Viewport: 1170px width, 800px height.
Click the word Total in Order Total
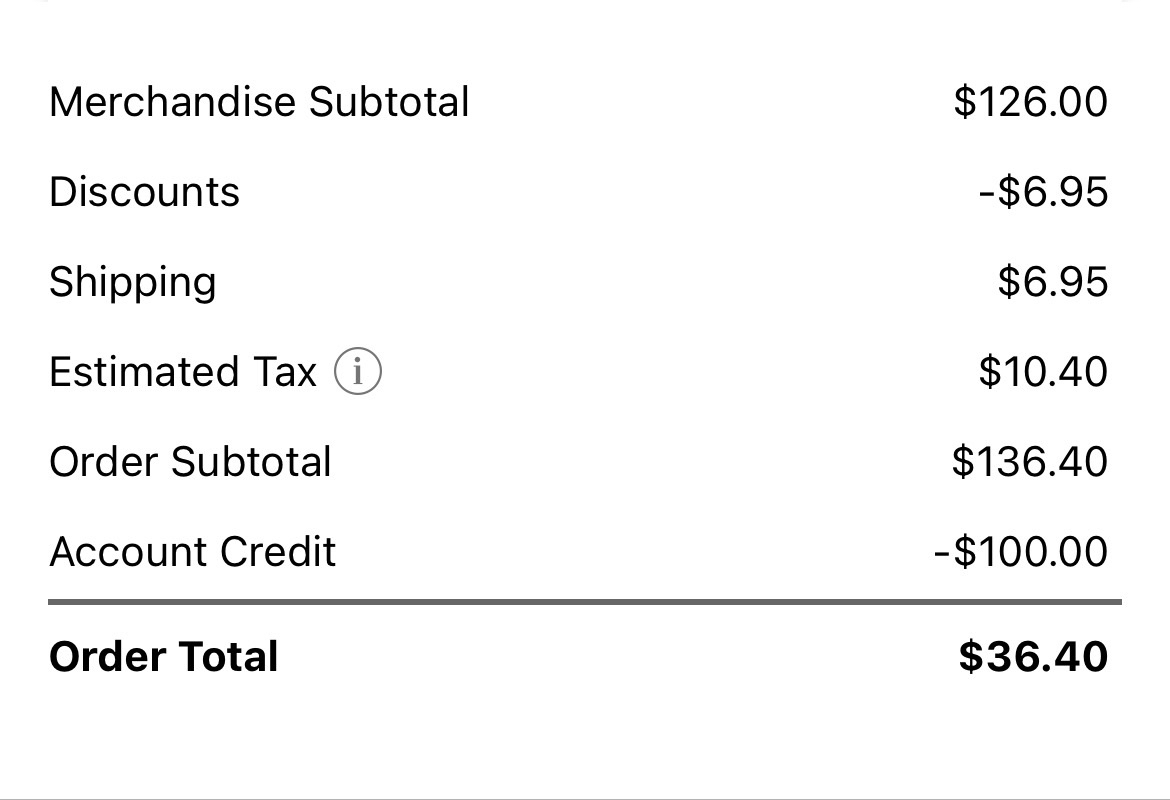(228, 657)
